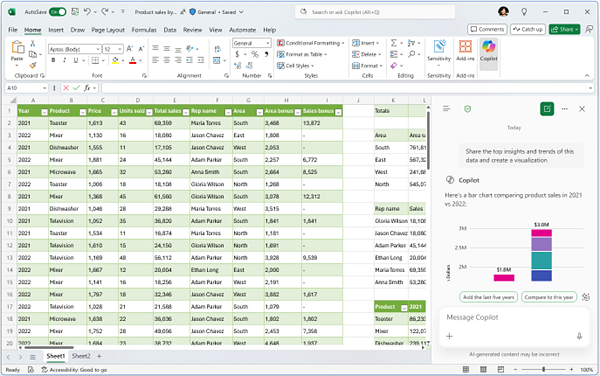Toggle Underline formatting
Image resolution: width=600 pixels, height=376 pixels.
75,60
